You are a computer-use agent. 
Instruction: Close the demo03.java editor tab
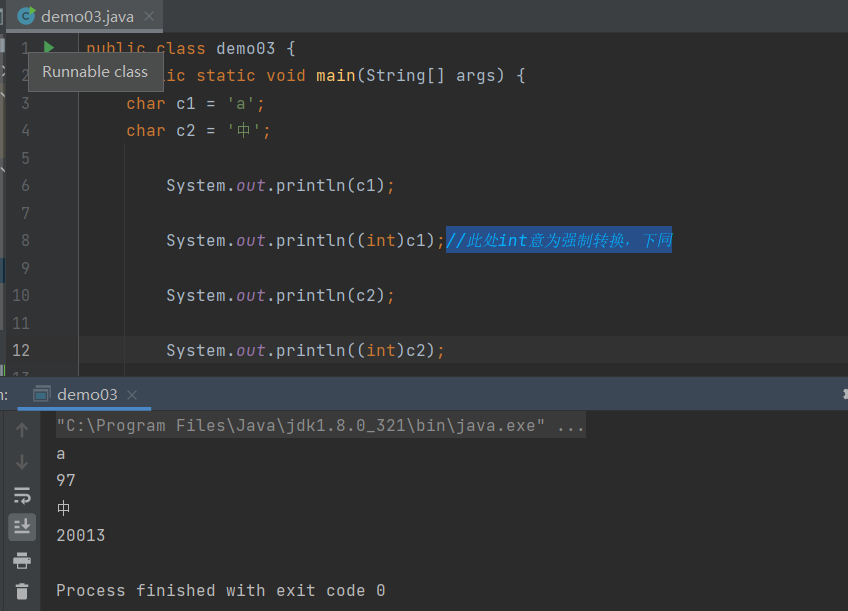(x=148, y=17)
